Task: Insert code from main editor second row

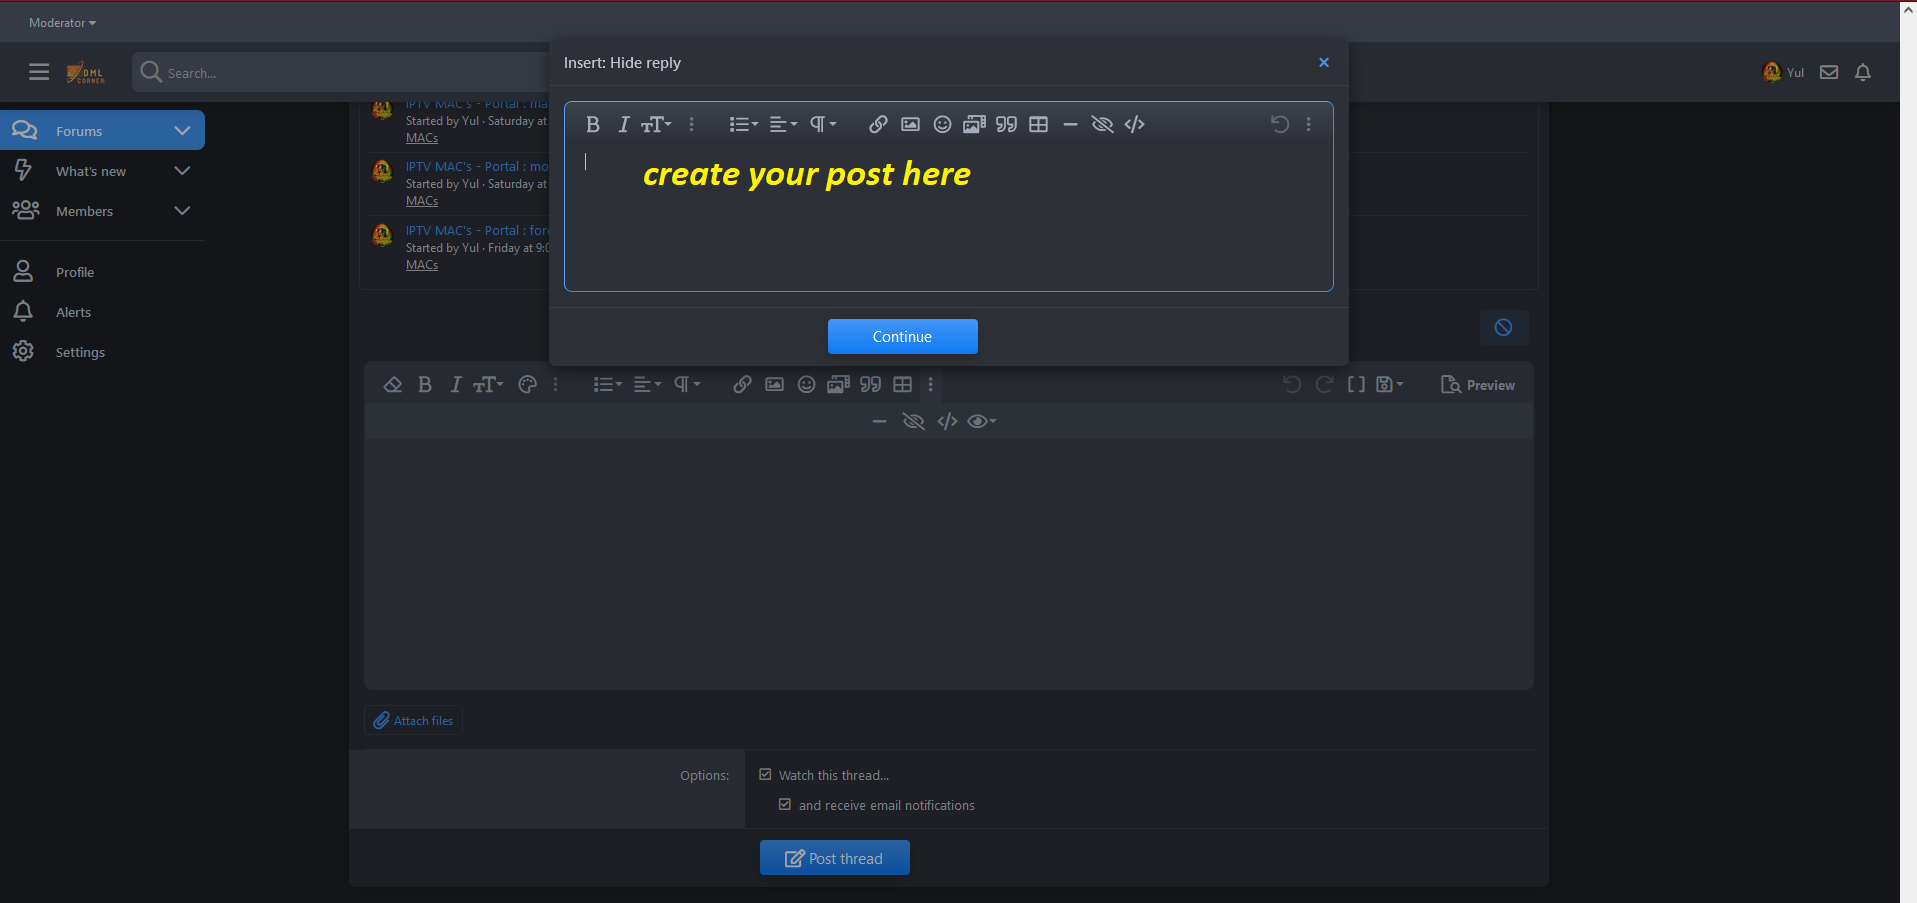Action: click(x=947, y=421)
